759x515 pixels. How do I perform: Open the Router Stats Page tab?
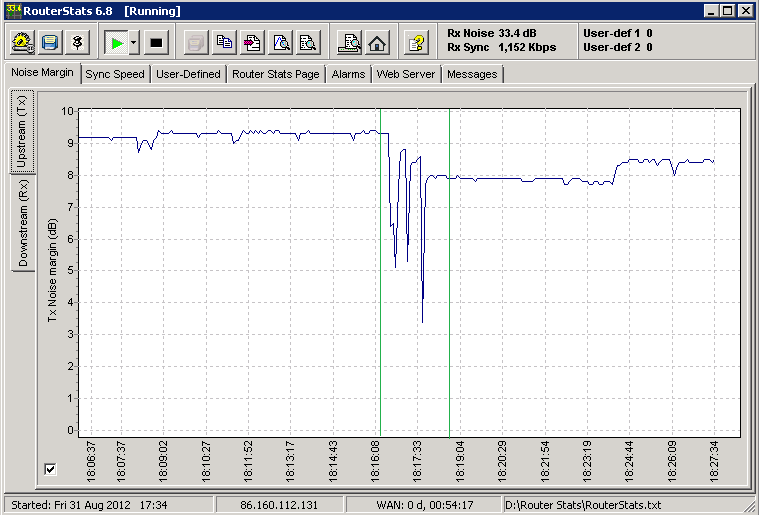[277, 74]
